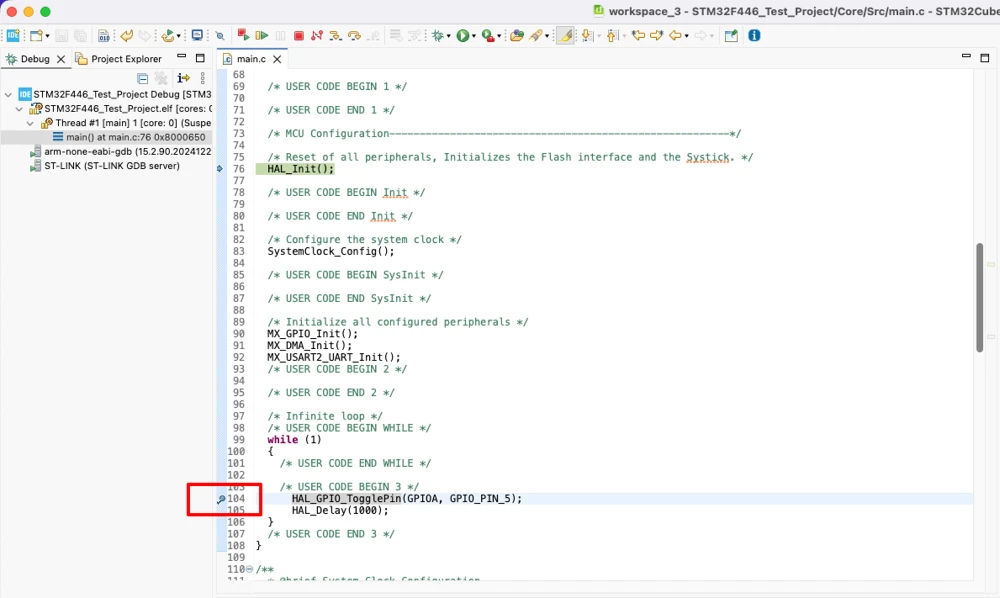The width and height of the screenshot is (1000, 598).
Task: Click the green Run button icon
Action: click(462, 36)
